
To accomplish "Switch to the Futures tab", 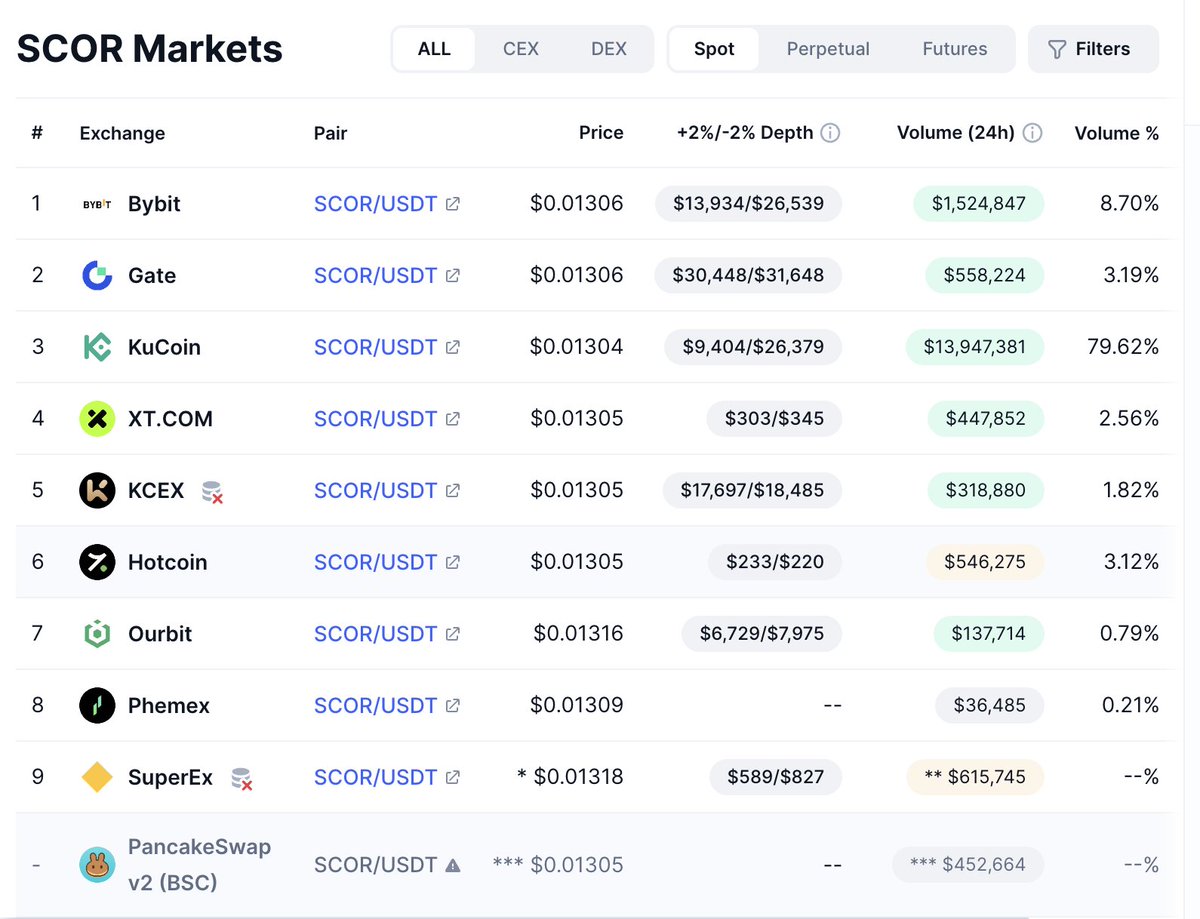I will coord(955,49).
